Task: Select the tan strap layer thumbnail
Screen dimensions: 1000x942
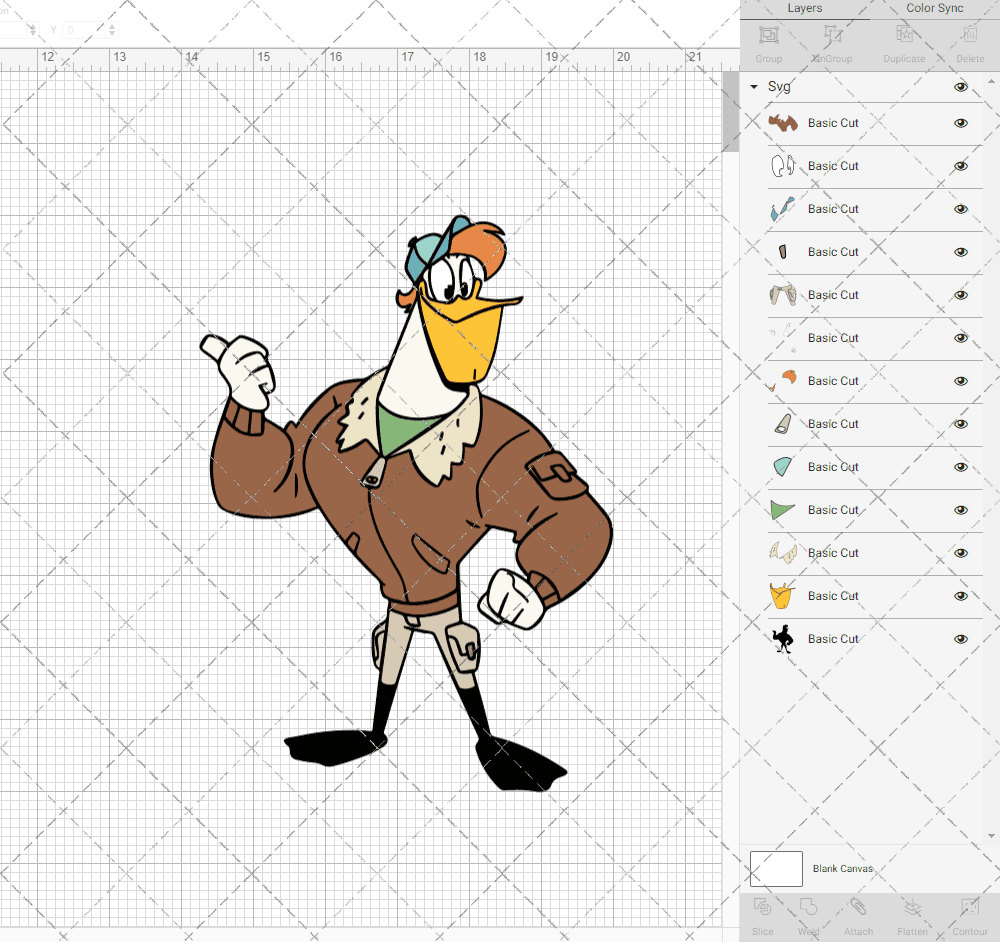Action: [783, 423]
